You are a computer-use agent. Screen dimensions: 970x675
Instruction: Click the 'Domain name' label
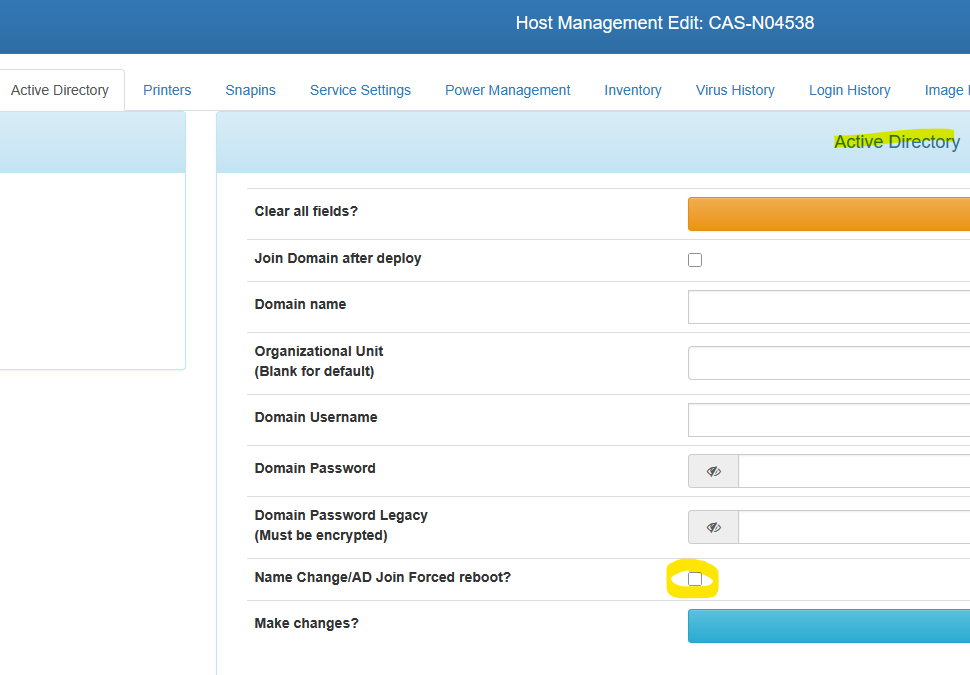pos(300,304)
